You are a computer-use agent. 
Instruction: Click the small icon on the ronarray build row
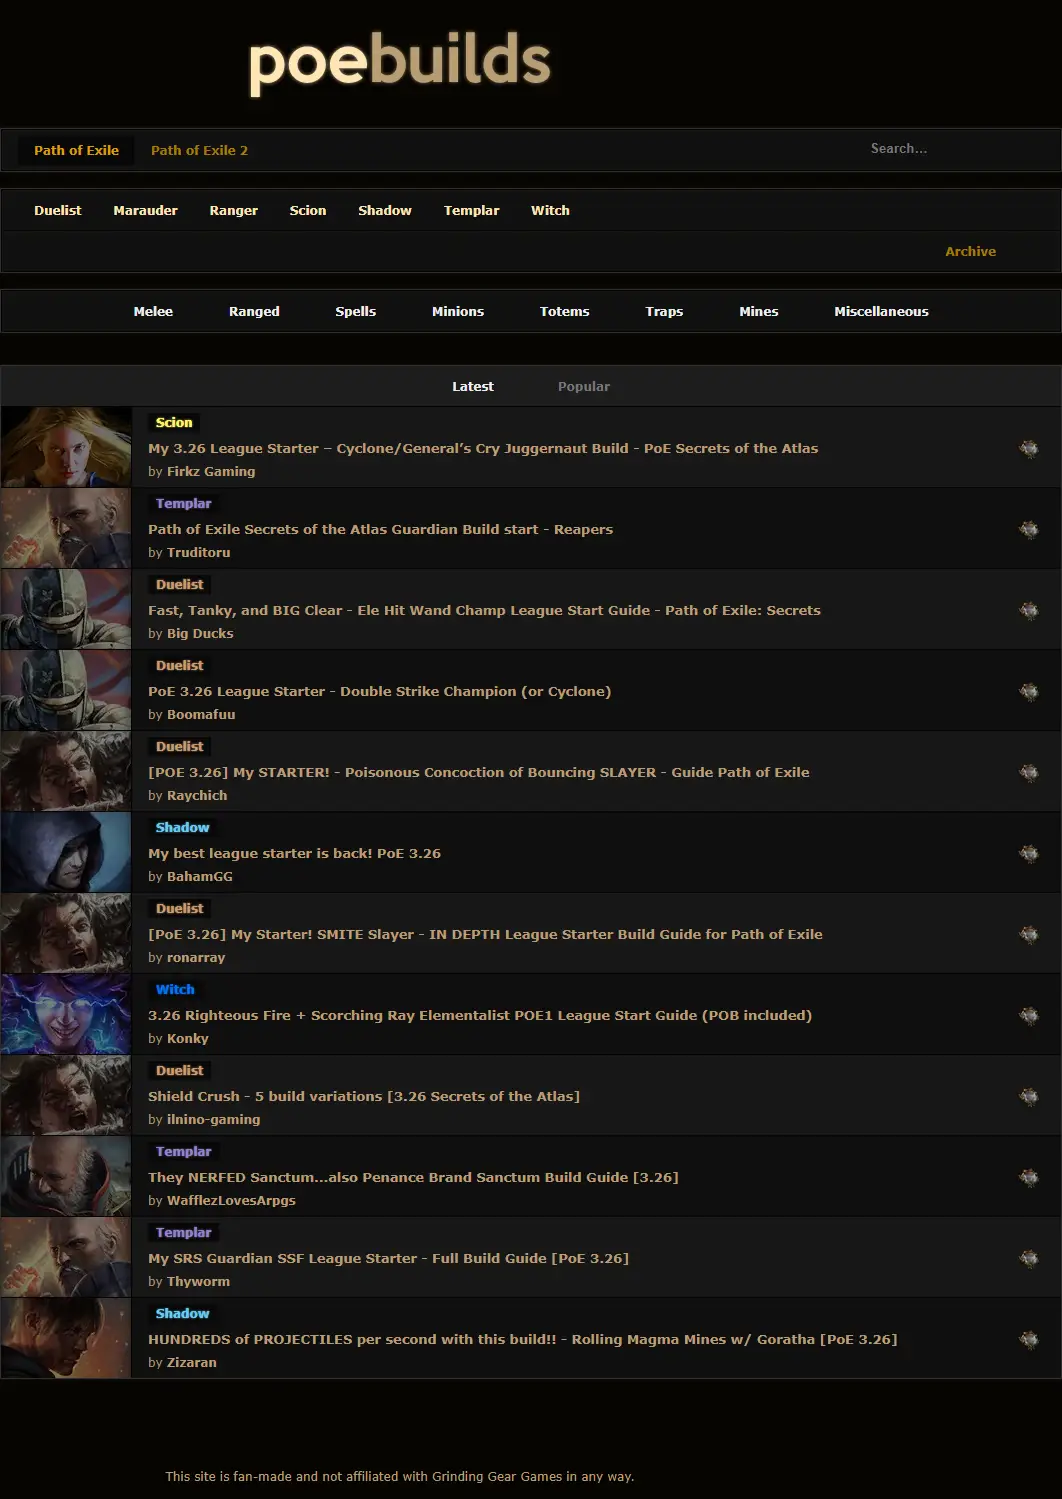[1028, 934]
